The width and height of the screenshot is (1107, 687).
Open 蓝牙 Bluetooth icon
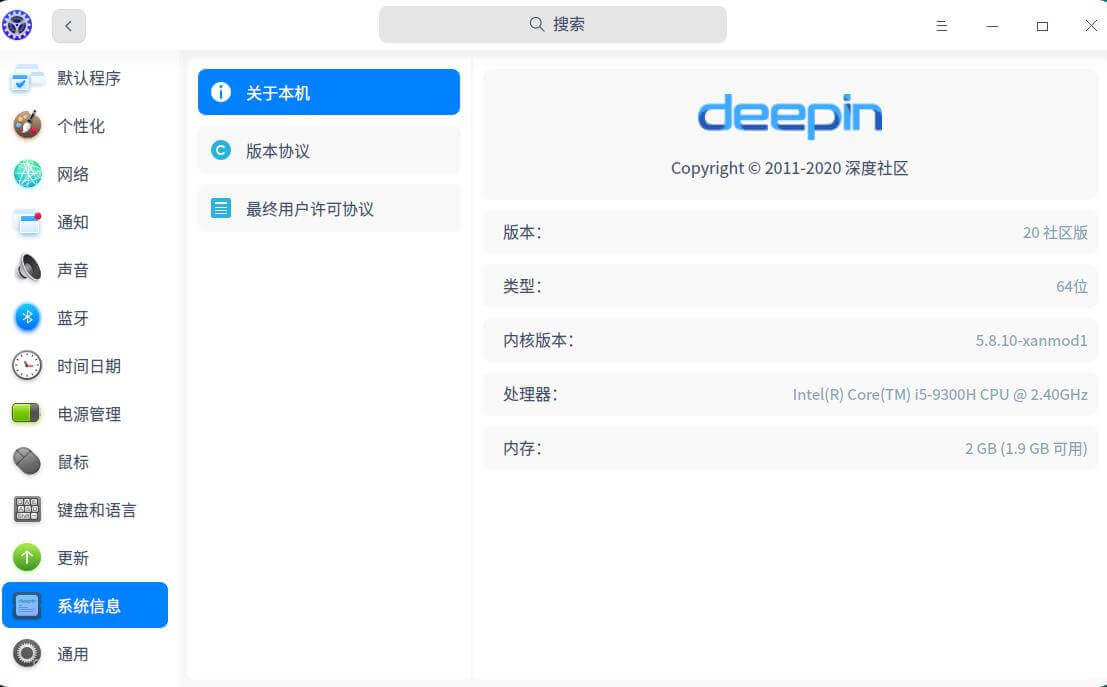[x=28, y=318]
